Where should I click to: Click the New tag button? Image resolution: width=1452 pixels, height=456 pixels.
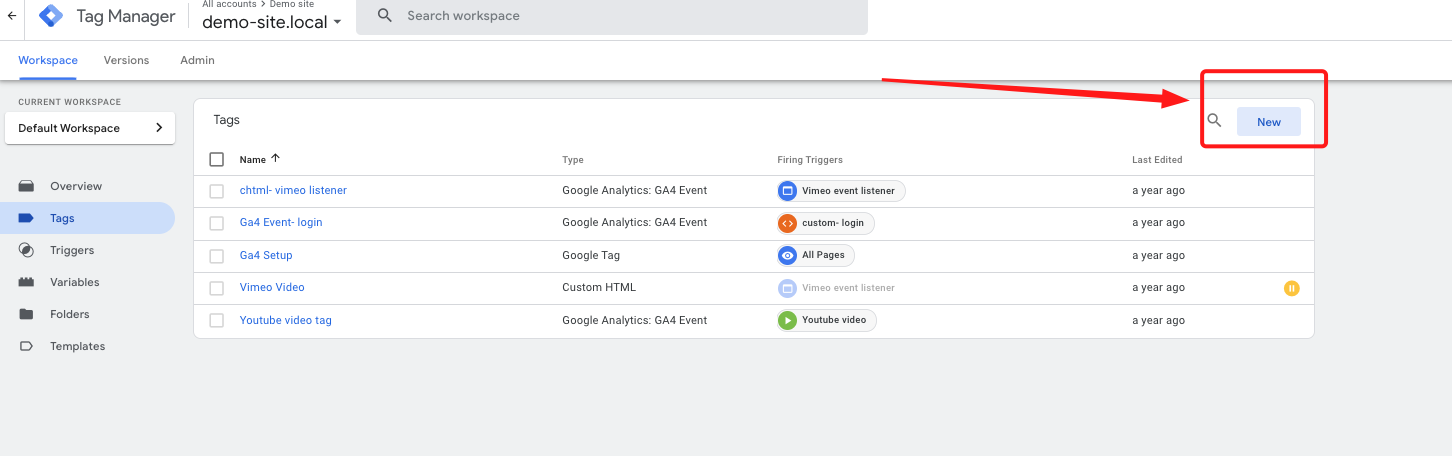1269,122
